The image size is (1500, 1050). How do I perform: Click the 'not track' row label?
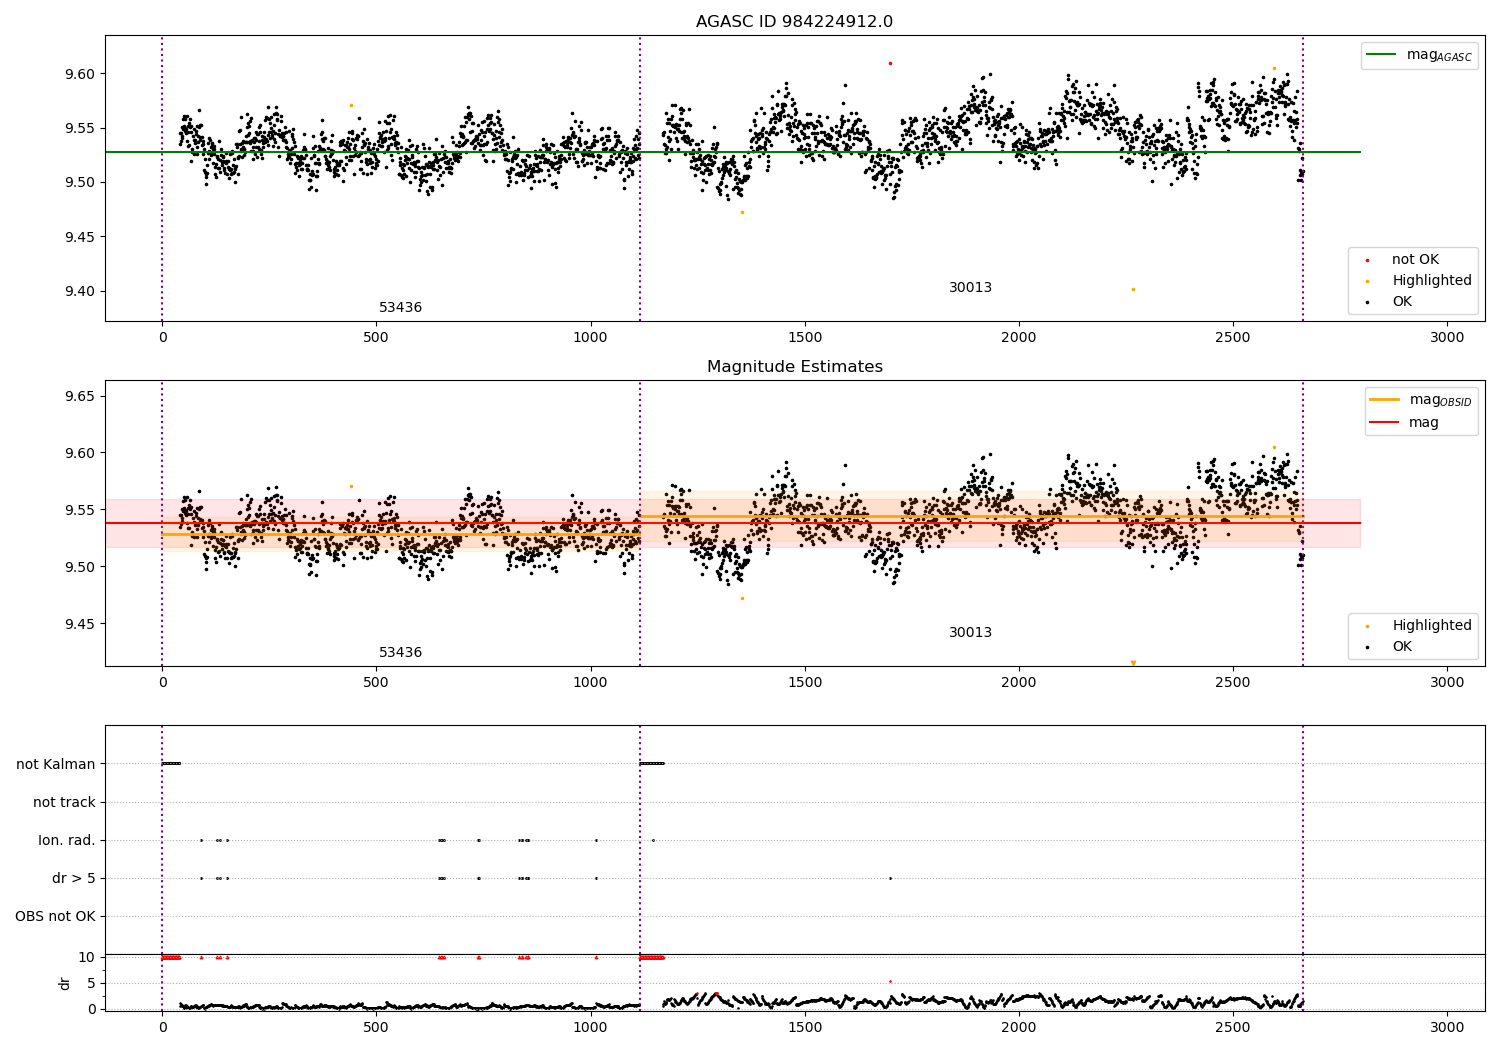64,802
